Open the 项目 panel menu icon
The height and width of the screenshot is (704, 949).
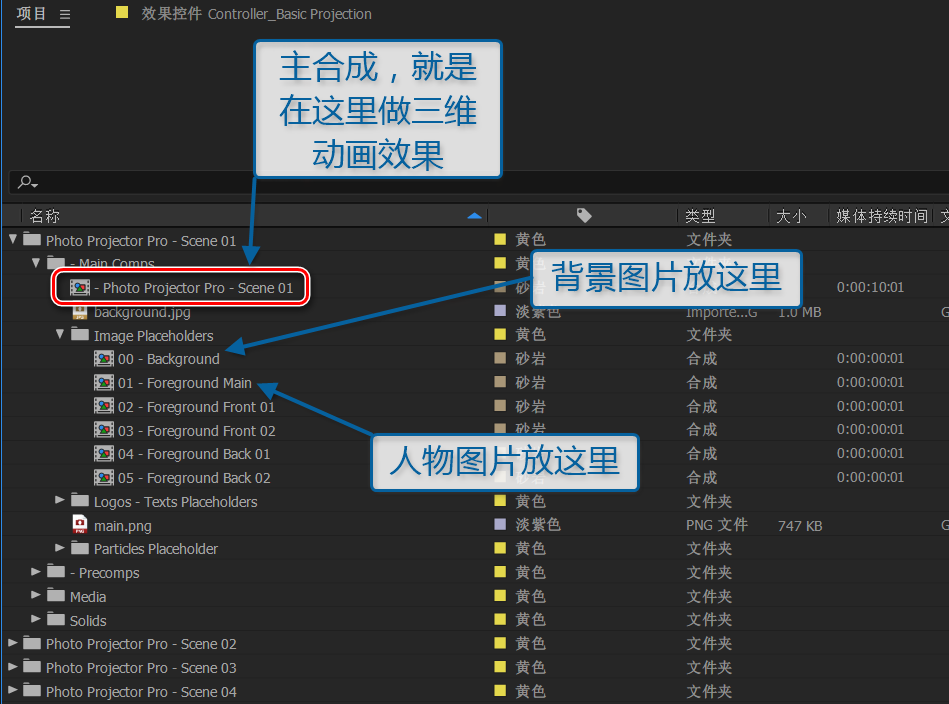point(65,14)
